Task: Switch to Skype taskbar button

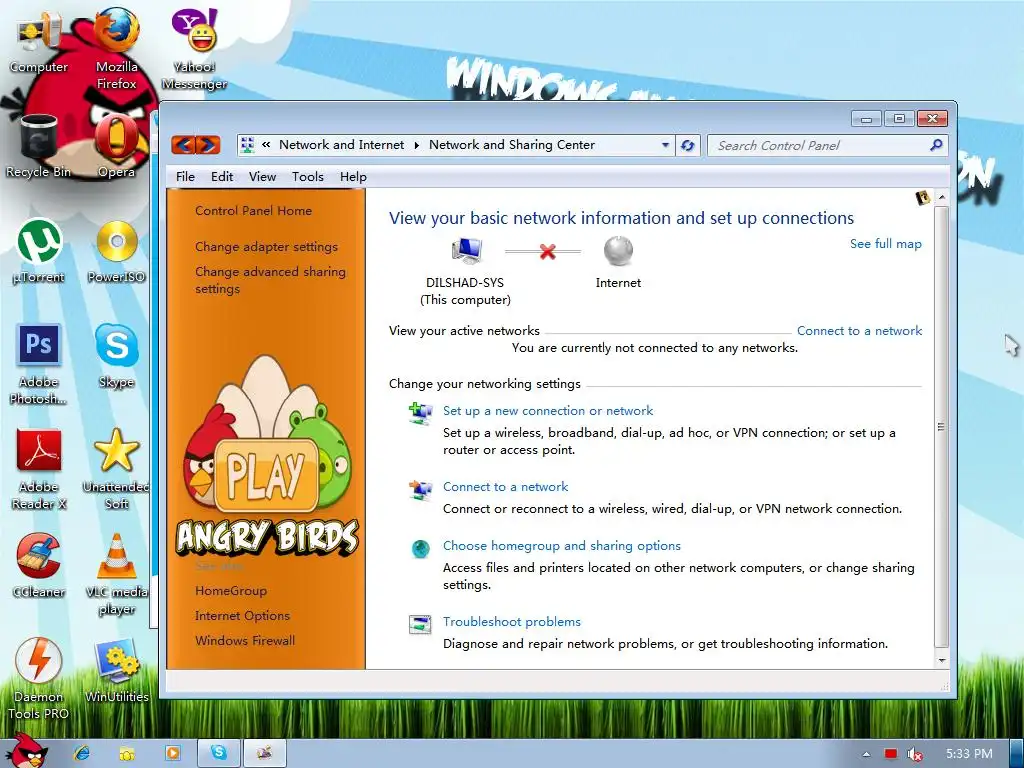Action: pos(219,753)
